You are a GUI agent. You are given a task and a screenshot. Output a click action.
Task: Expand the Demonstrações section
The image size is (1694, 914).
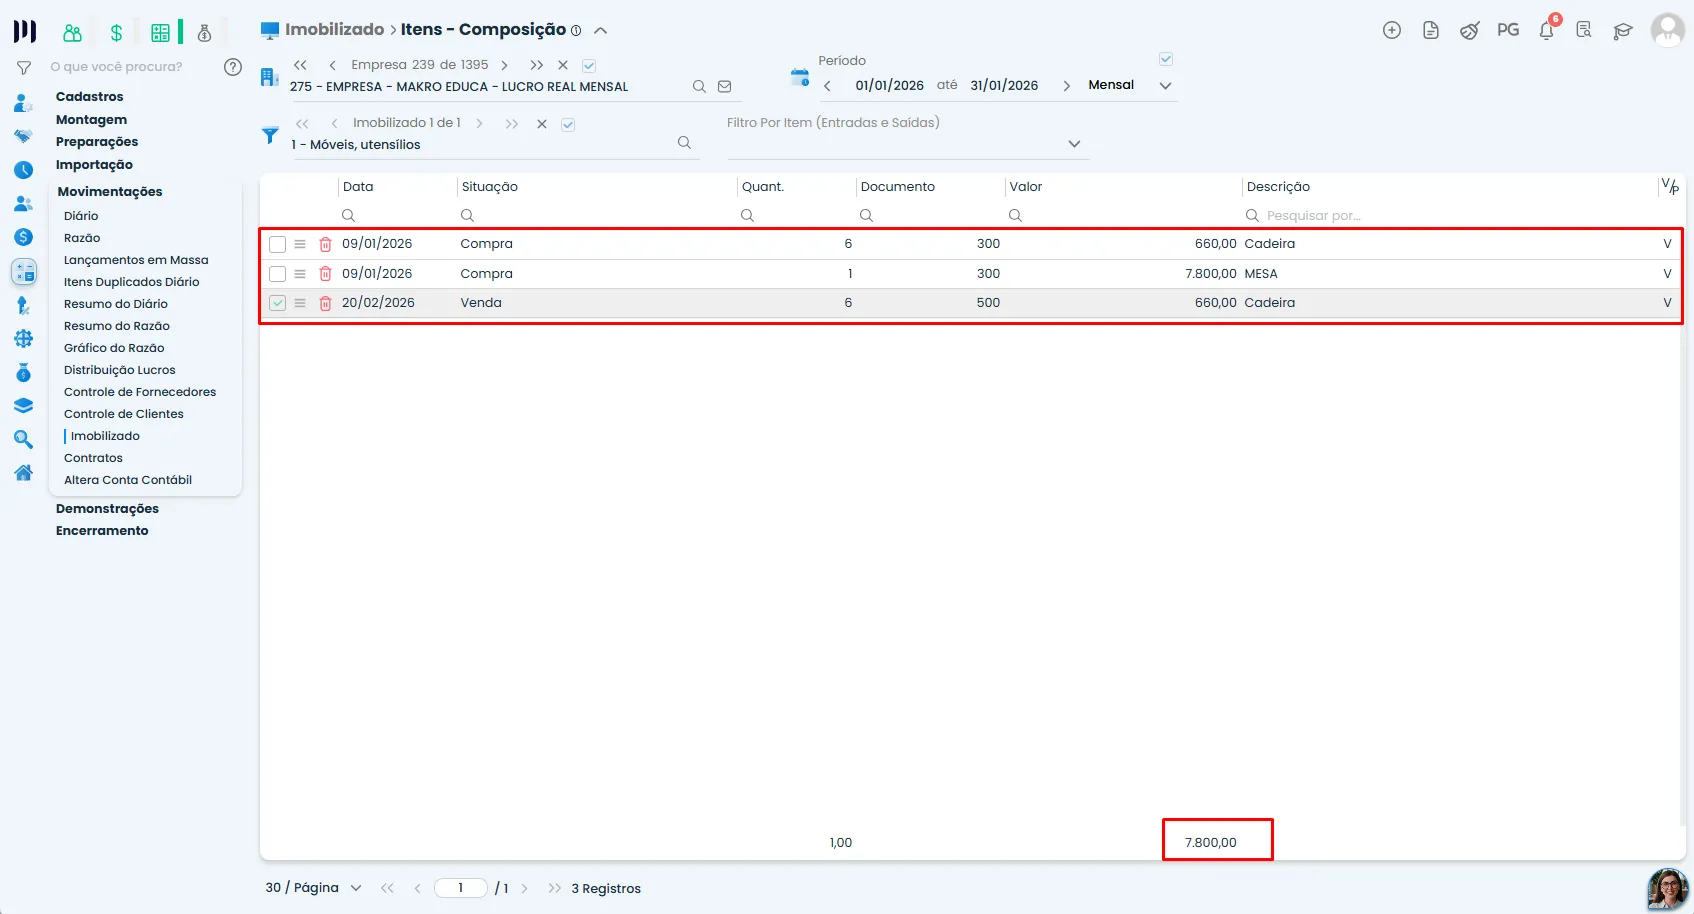[107, 509]
